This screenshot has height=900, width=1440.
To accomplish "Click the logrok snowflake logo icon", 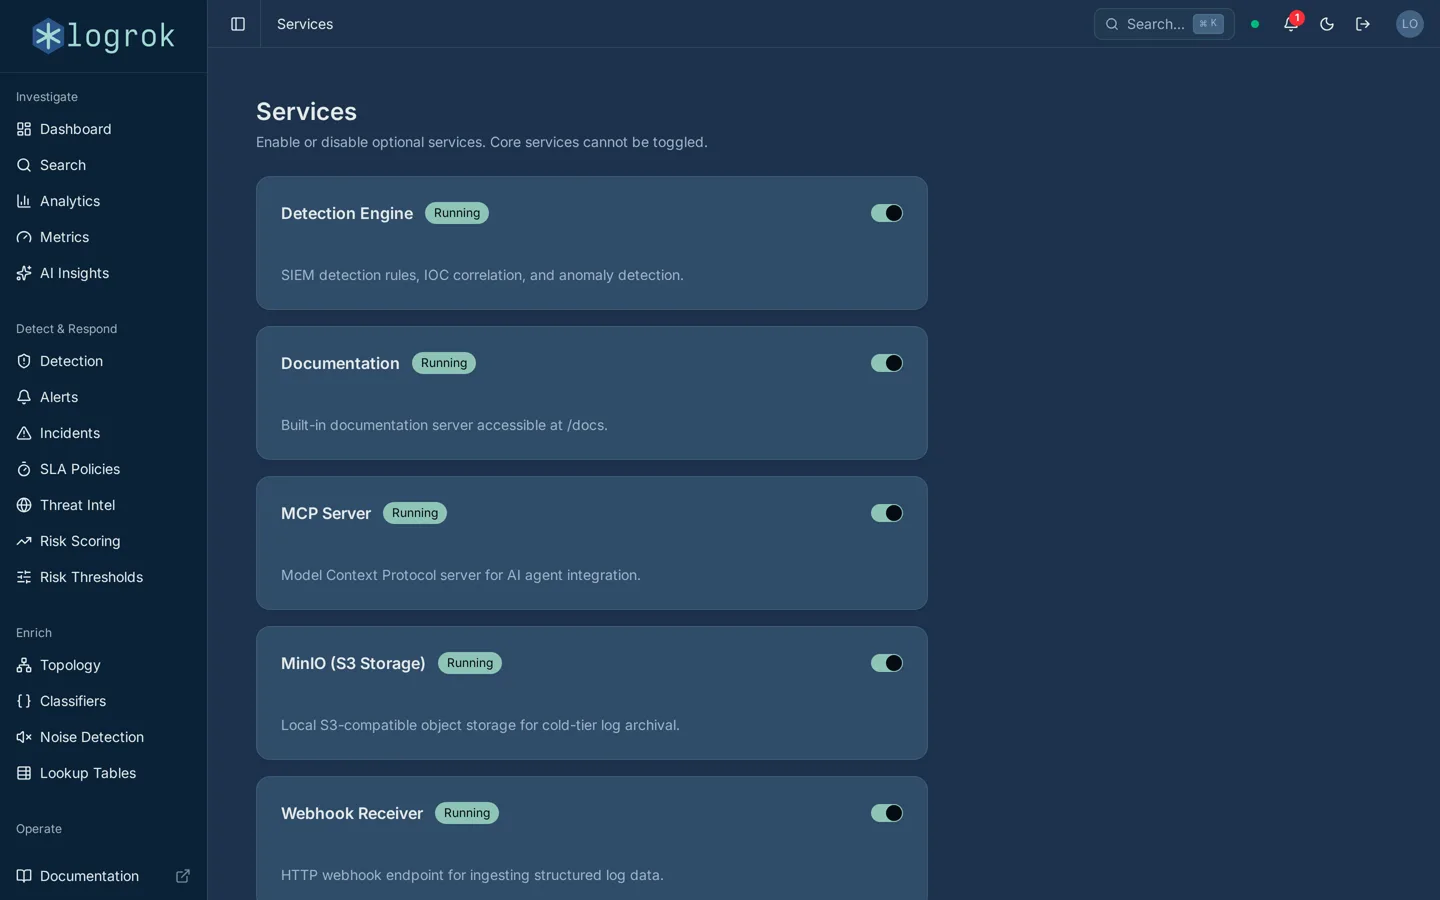I will coord(48,36).
